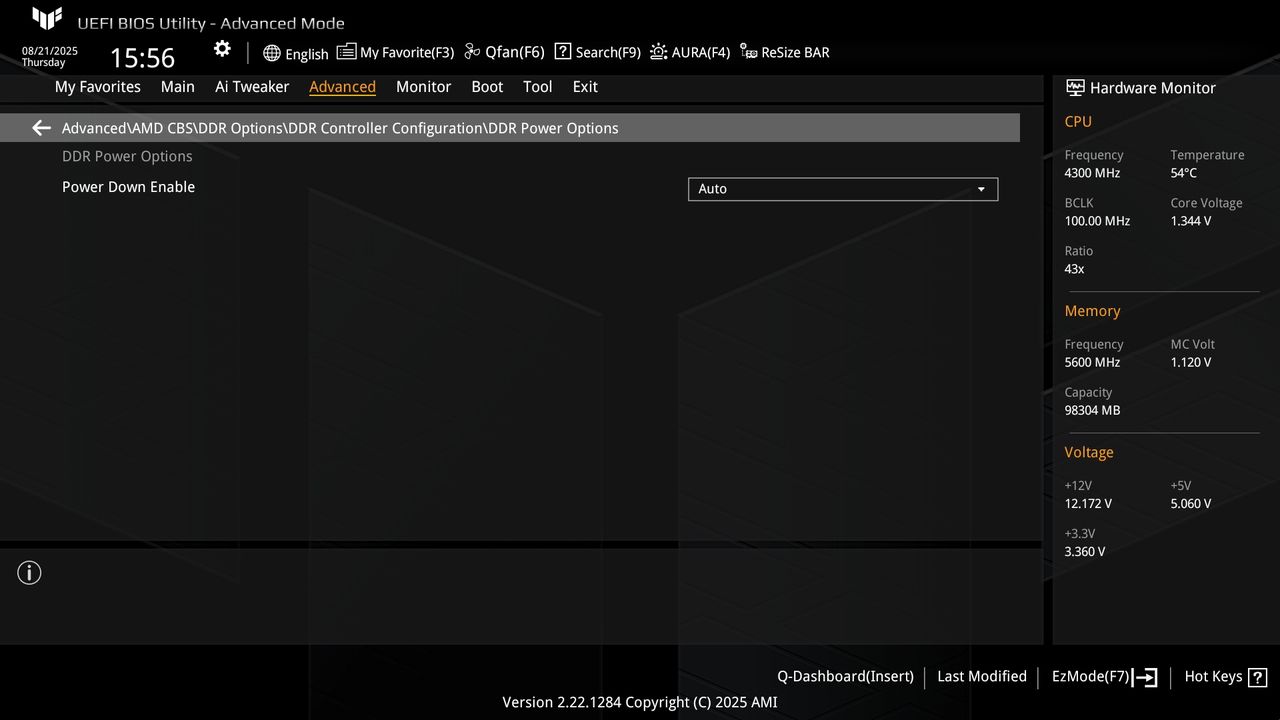Switch to the Boot tab
The height and width of the screenshot is (720, 1280).
[487, 87]
